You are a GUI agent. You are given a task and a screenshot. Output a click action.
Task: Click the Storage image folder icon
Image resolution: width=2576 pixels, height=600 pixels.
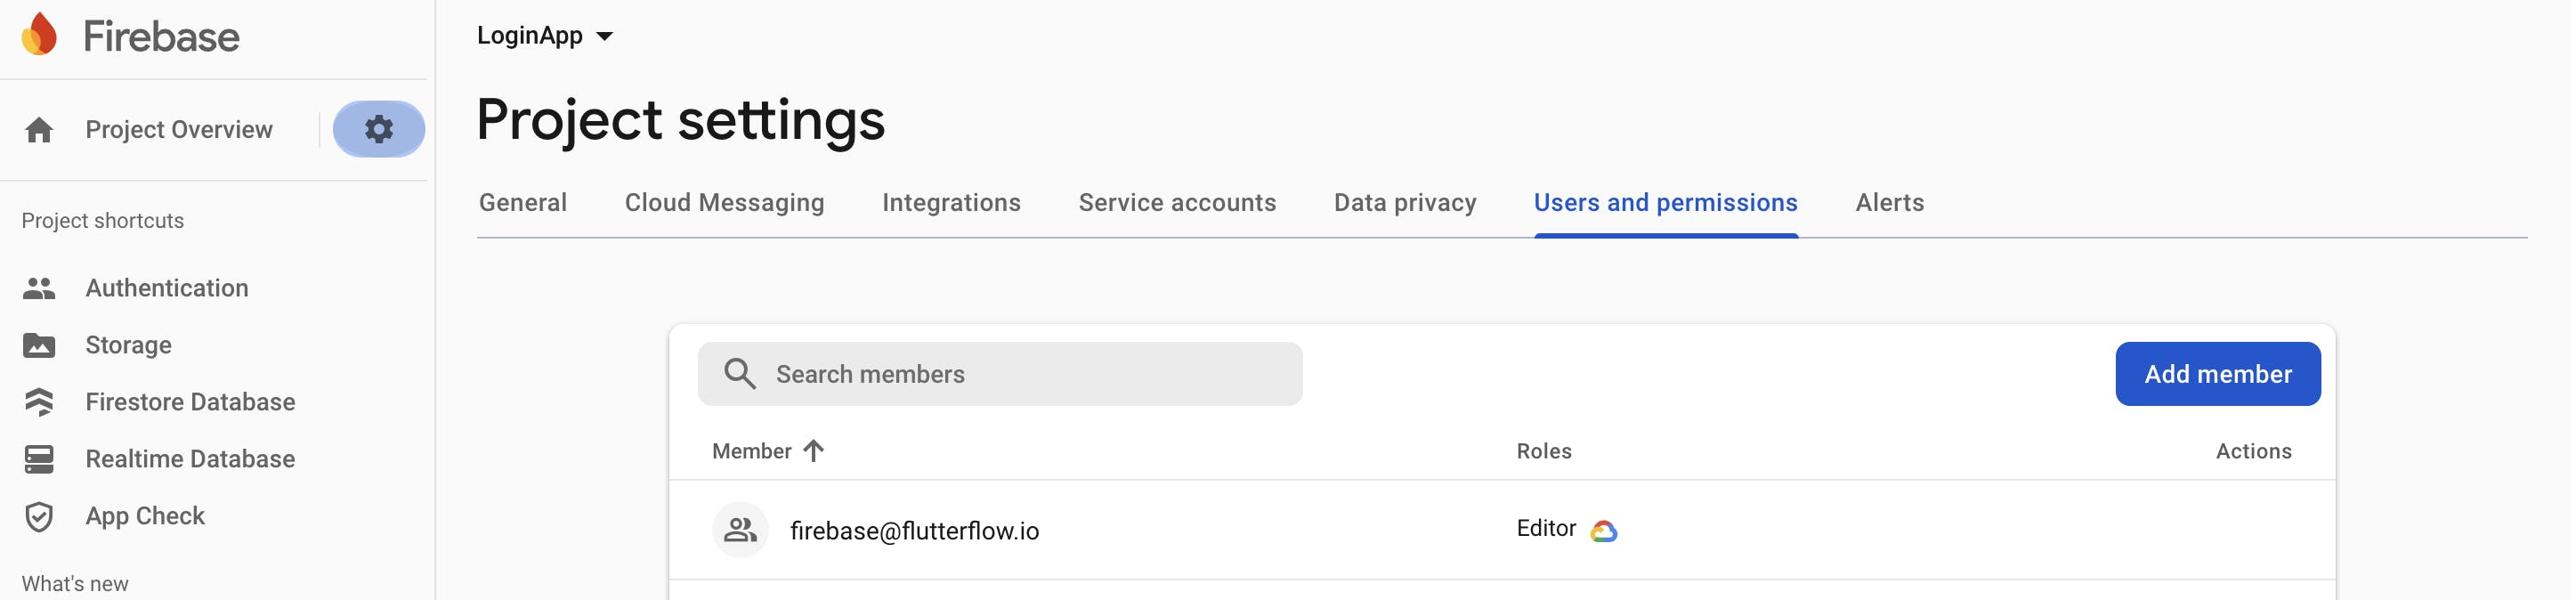[x=39, y=345]
